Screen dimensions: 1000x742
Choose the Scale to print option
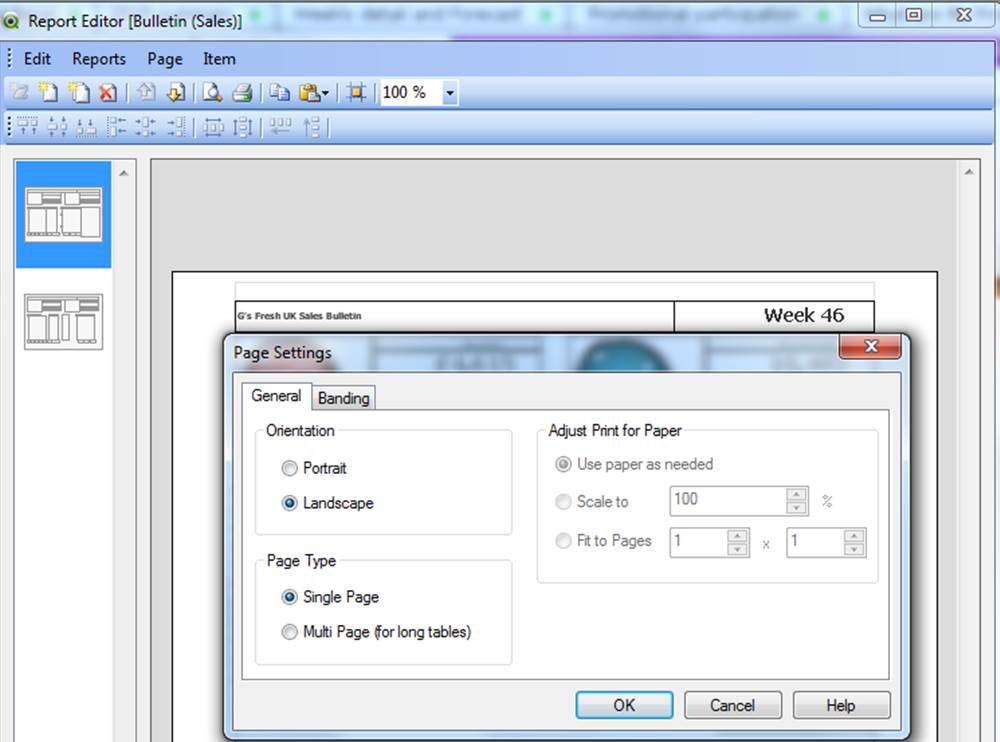[x=563, y=502]
